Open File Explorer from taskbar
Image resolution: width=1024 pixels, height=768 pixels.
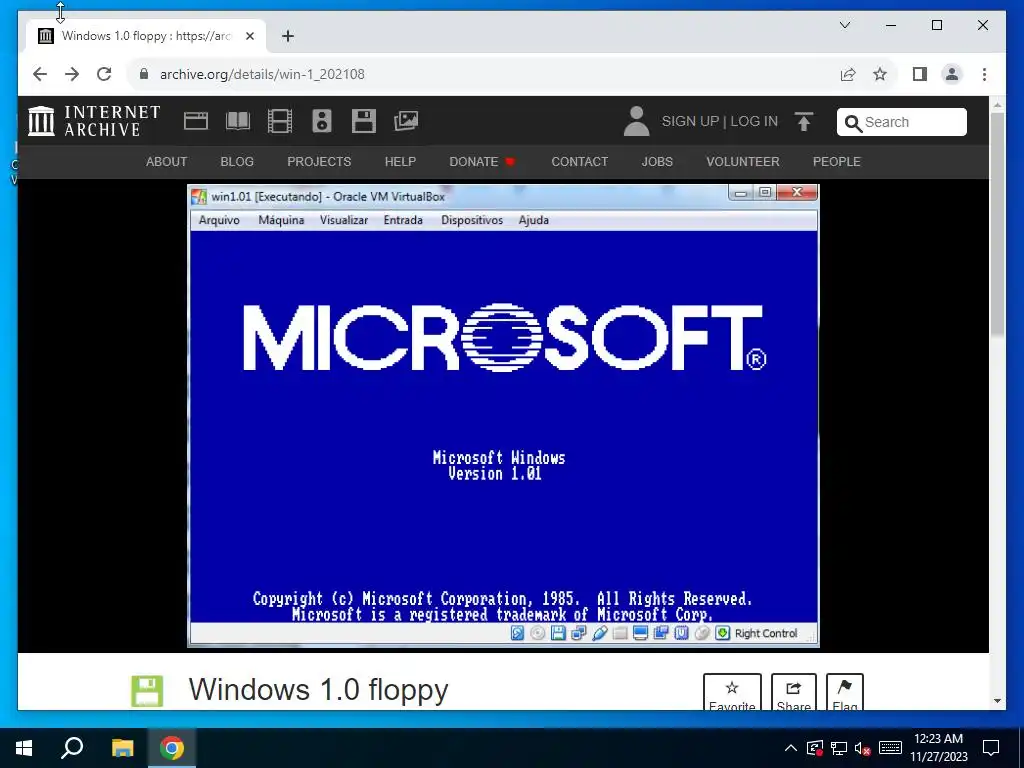click(122, 748)
